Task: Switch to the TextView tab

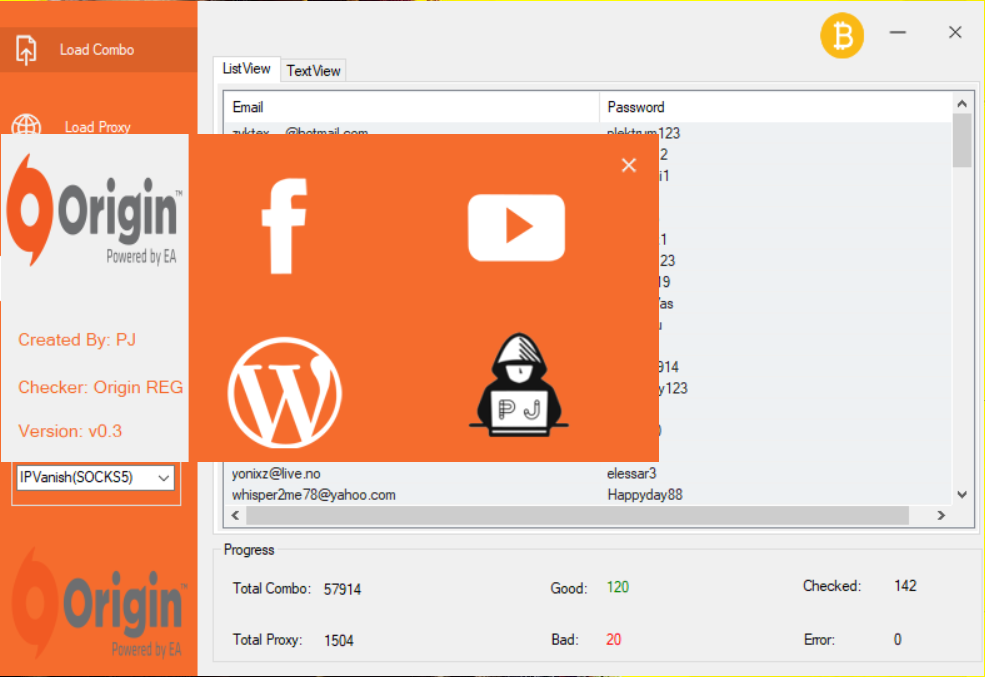Action: pos(313,71)
